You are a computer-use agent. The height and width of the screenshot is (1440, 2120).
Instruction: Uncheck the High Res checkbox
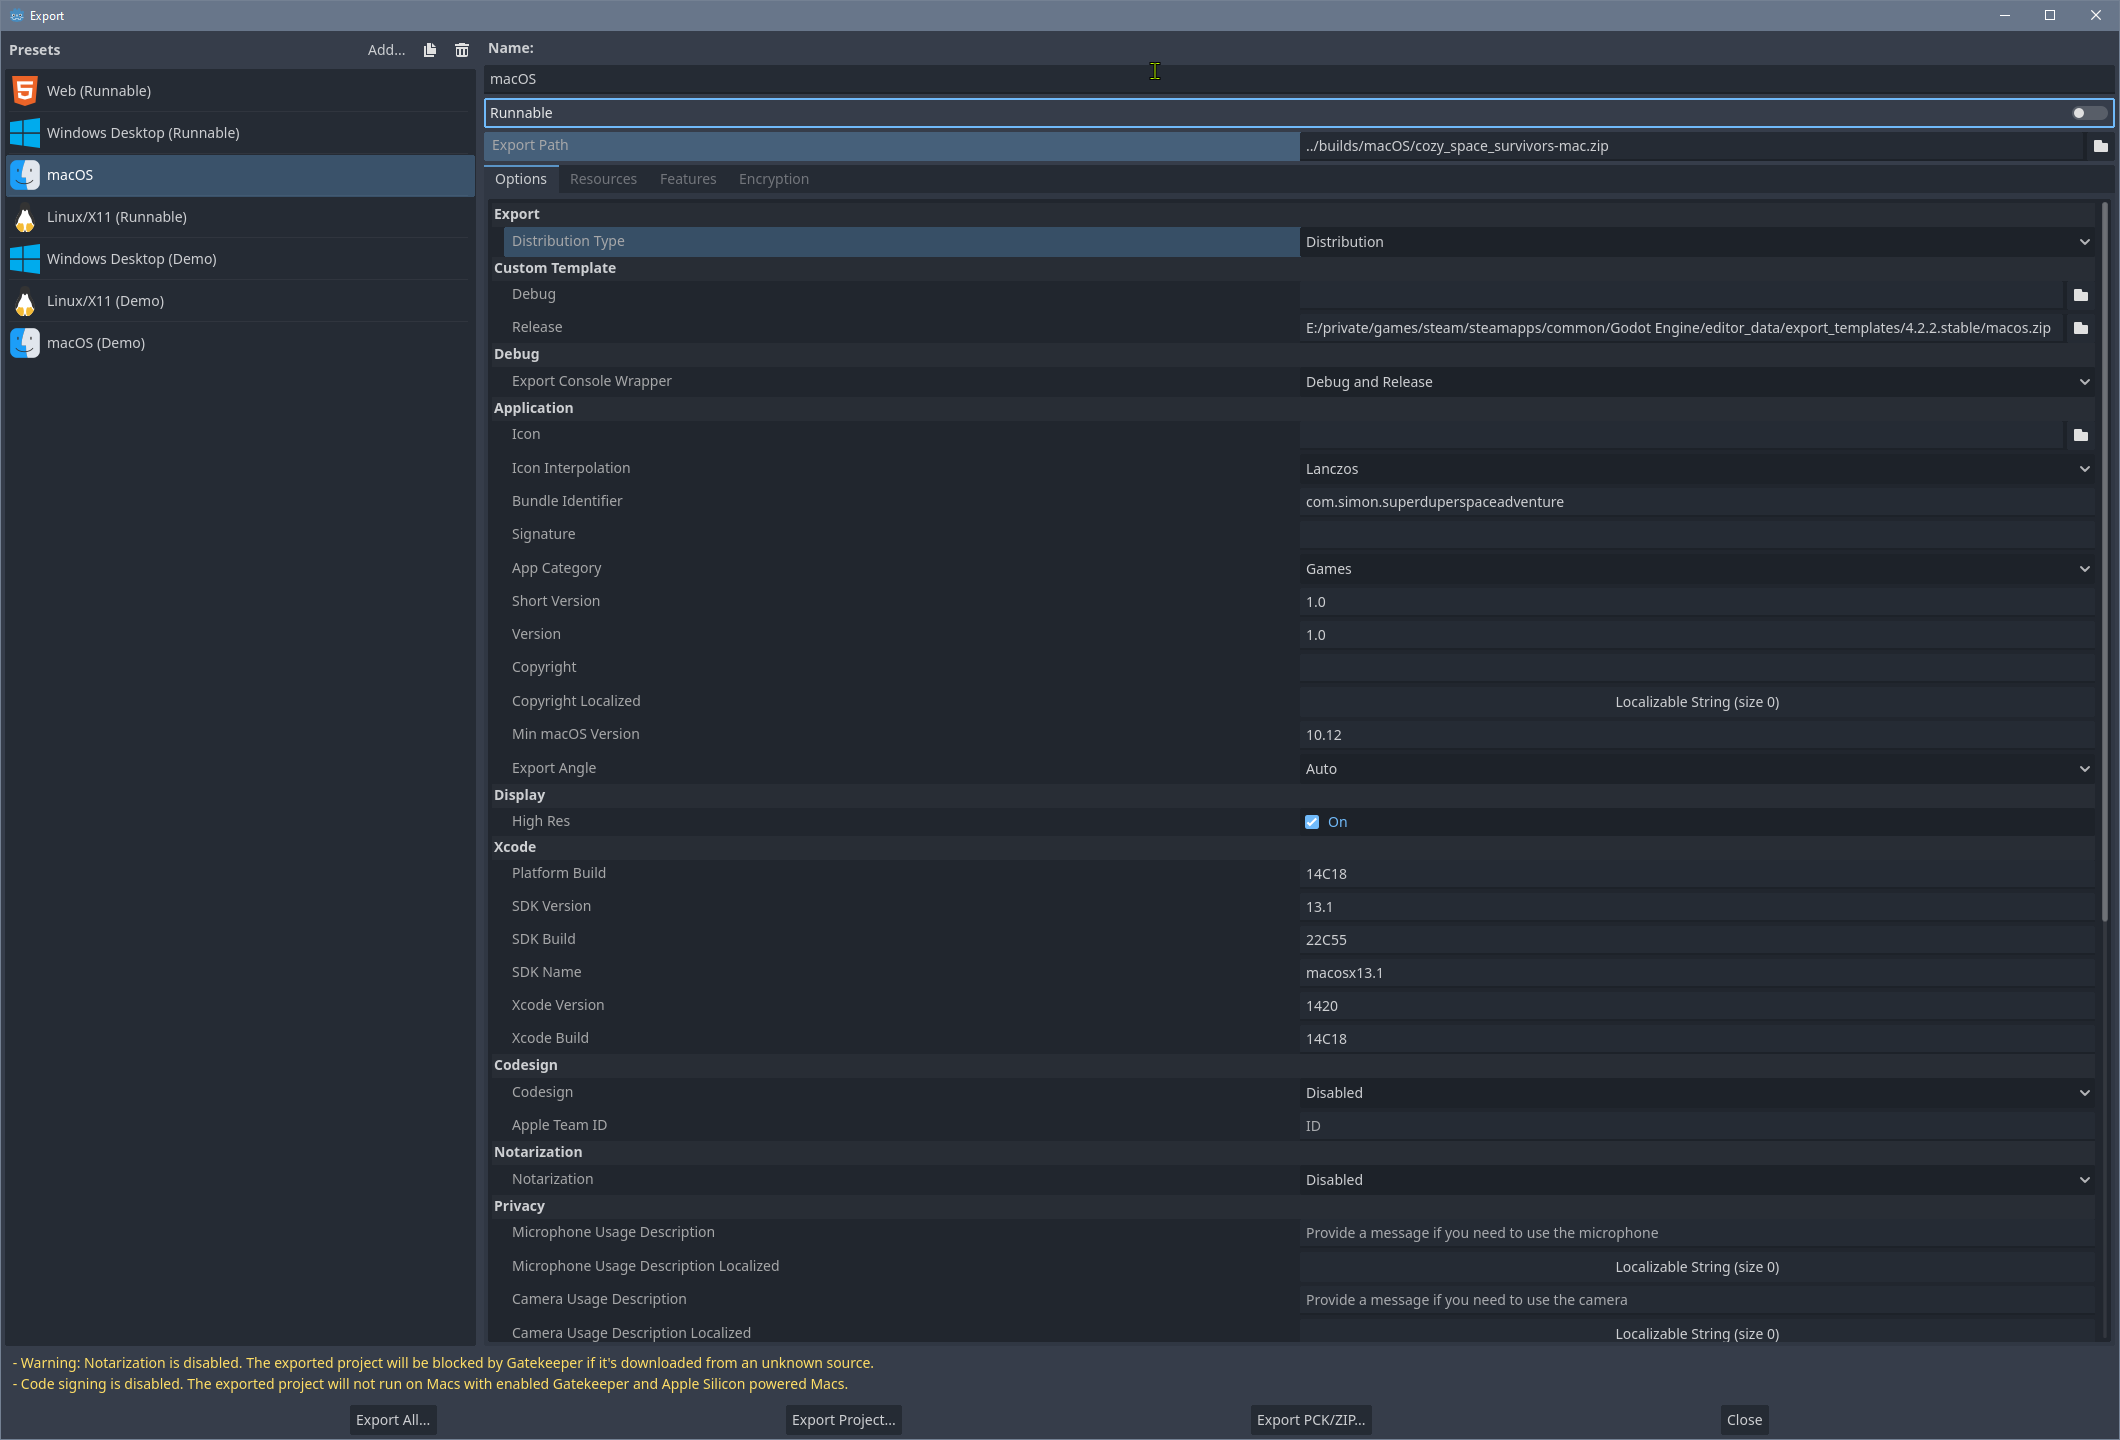pos(1312,822)
